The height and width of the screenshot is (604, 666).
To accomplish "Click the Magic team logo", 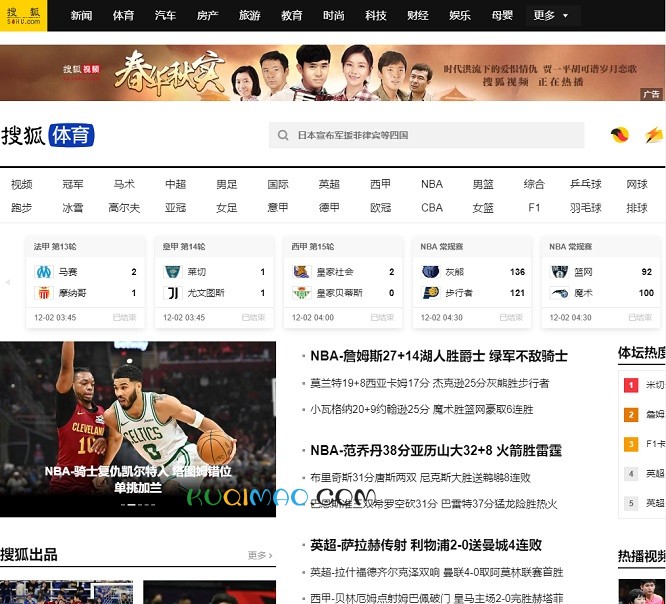I will (x=559, y=293).
